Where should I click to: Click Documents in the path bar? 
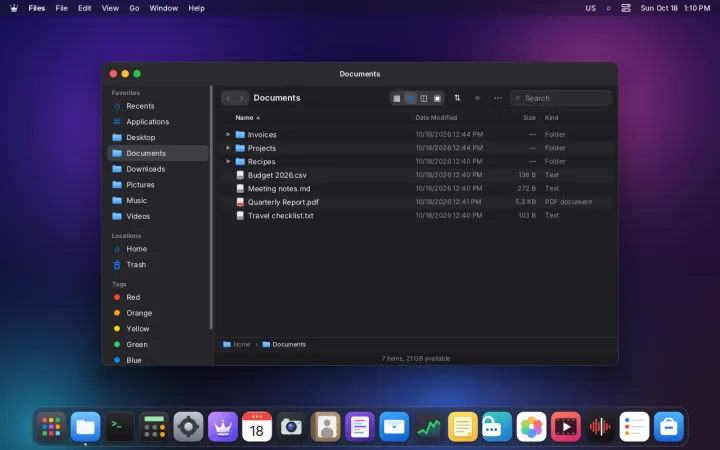pos(284,344)
